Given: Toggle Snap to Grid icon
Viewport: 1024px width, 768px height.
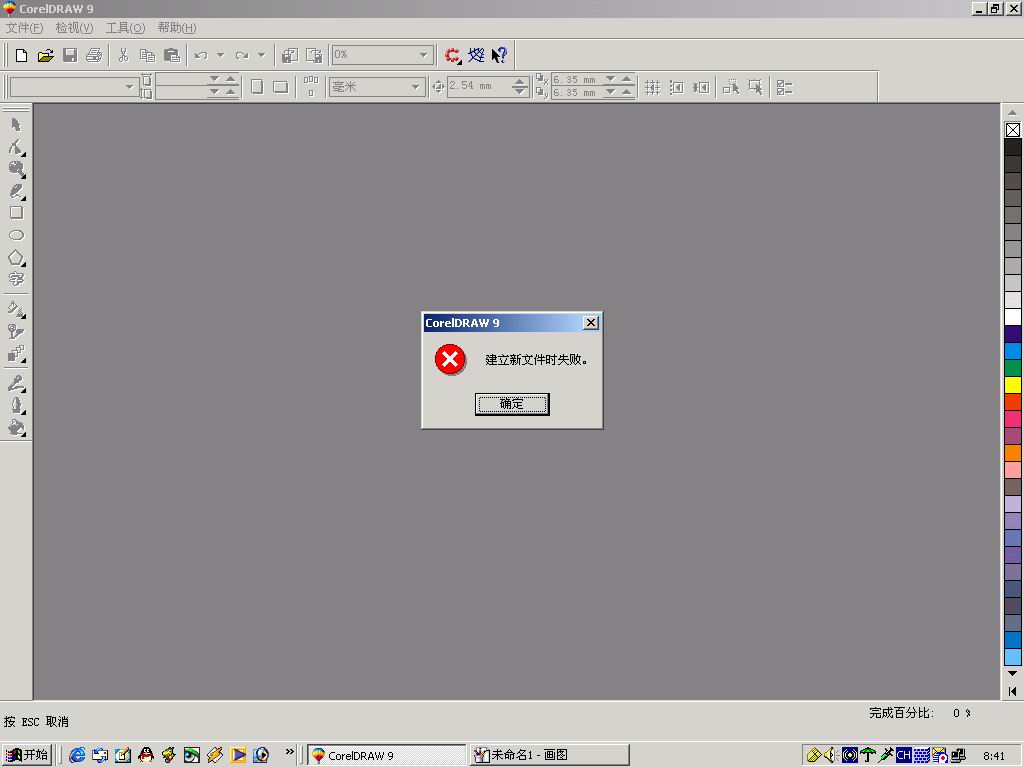Looking at the screenshot, I should point(652,88).
